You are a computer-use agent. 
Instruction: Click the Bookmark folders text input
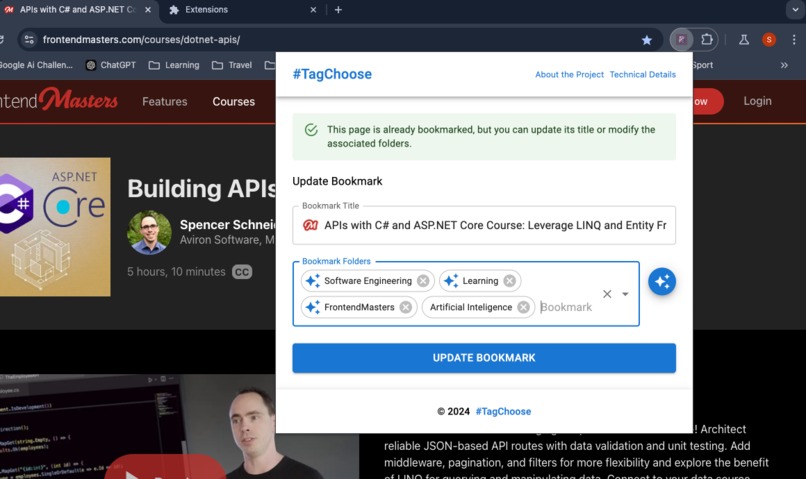568,307
